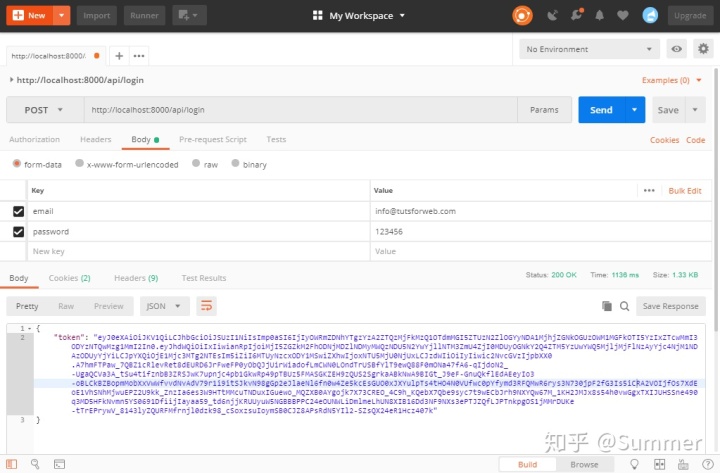This screenshot has width=720, height=473.
Task: Open the tab options ellipsis menu
Action: coord(139,56)
